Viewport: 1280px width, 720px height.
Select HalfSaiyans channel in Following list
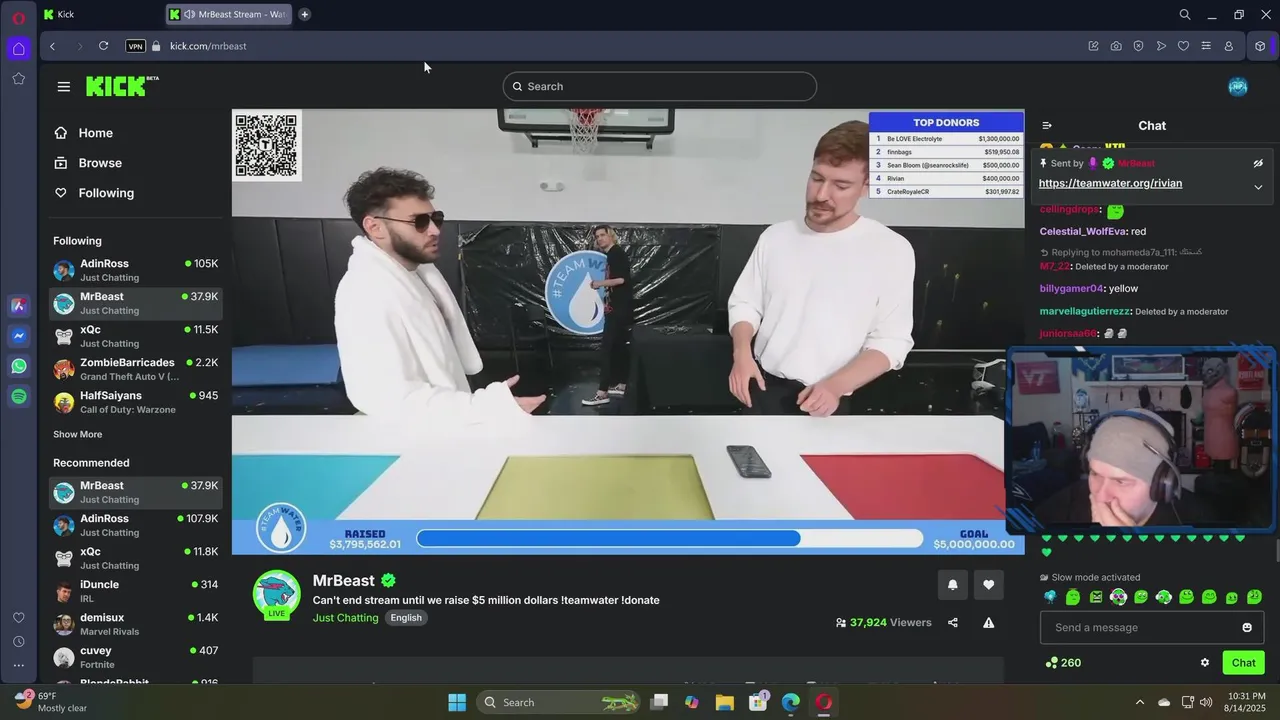135,402
